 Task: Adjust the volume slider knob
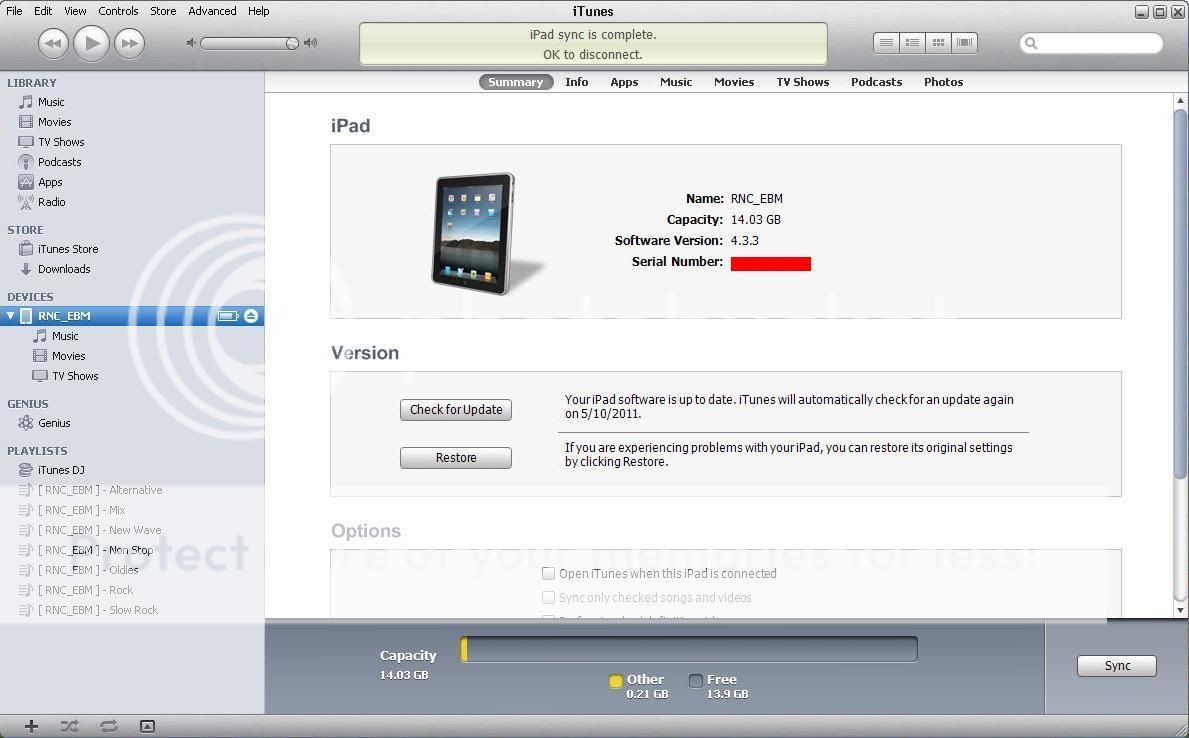click(x=292, y=43)
